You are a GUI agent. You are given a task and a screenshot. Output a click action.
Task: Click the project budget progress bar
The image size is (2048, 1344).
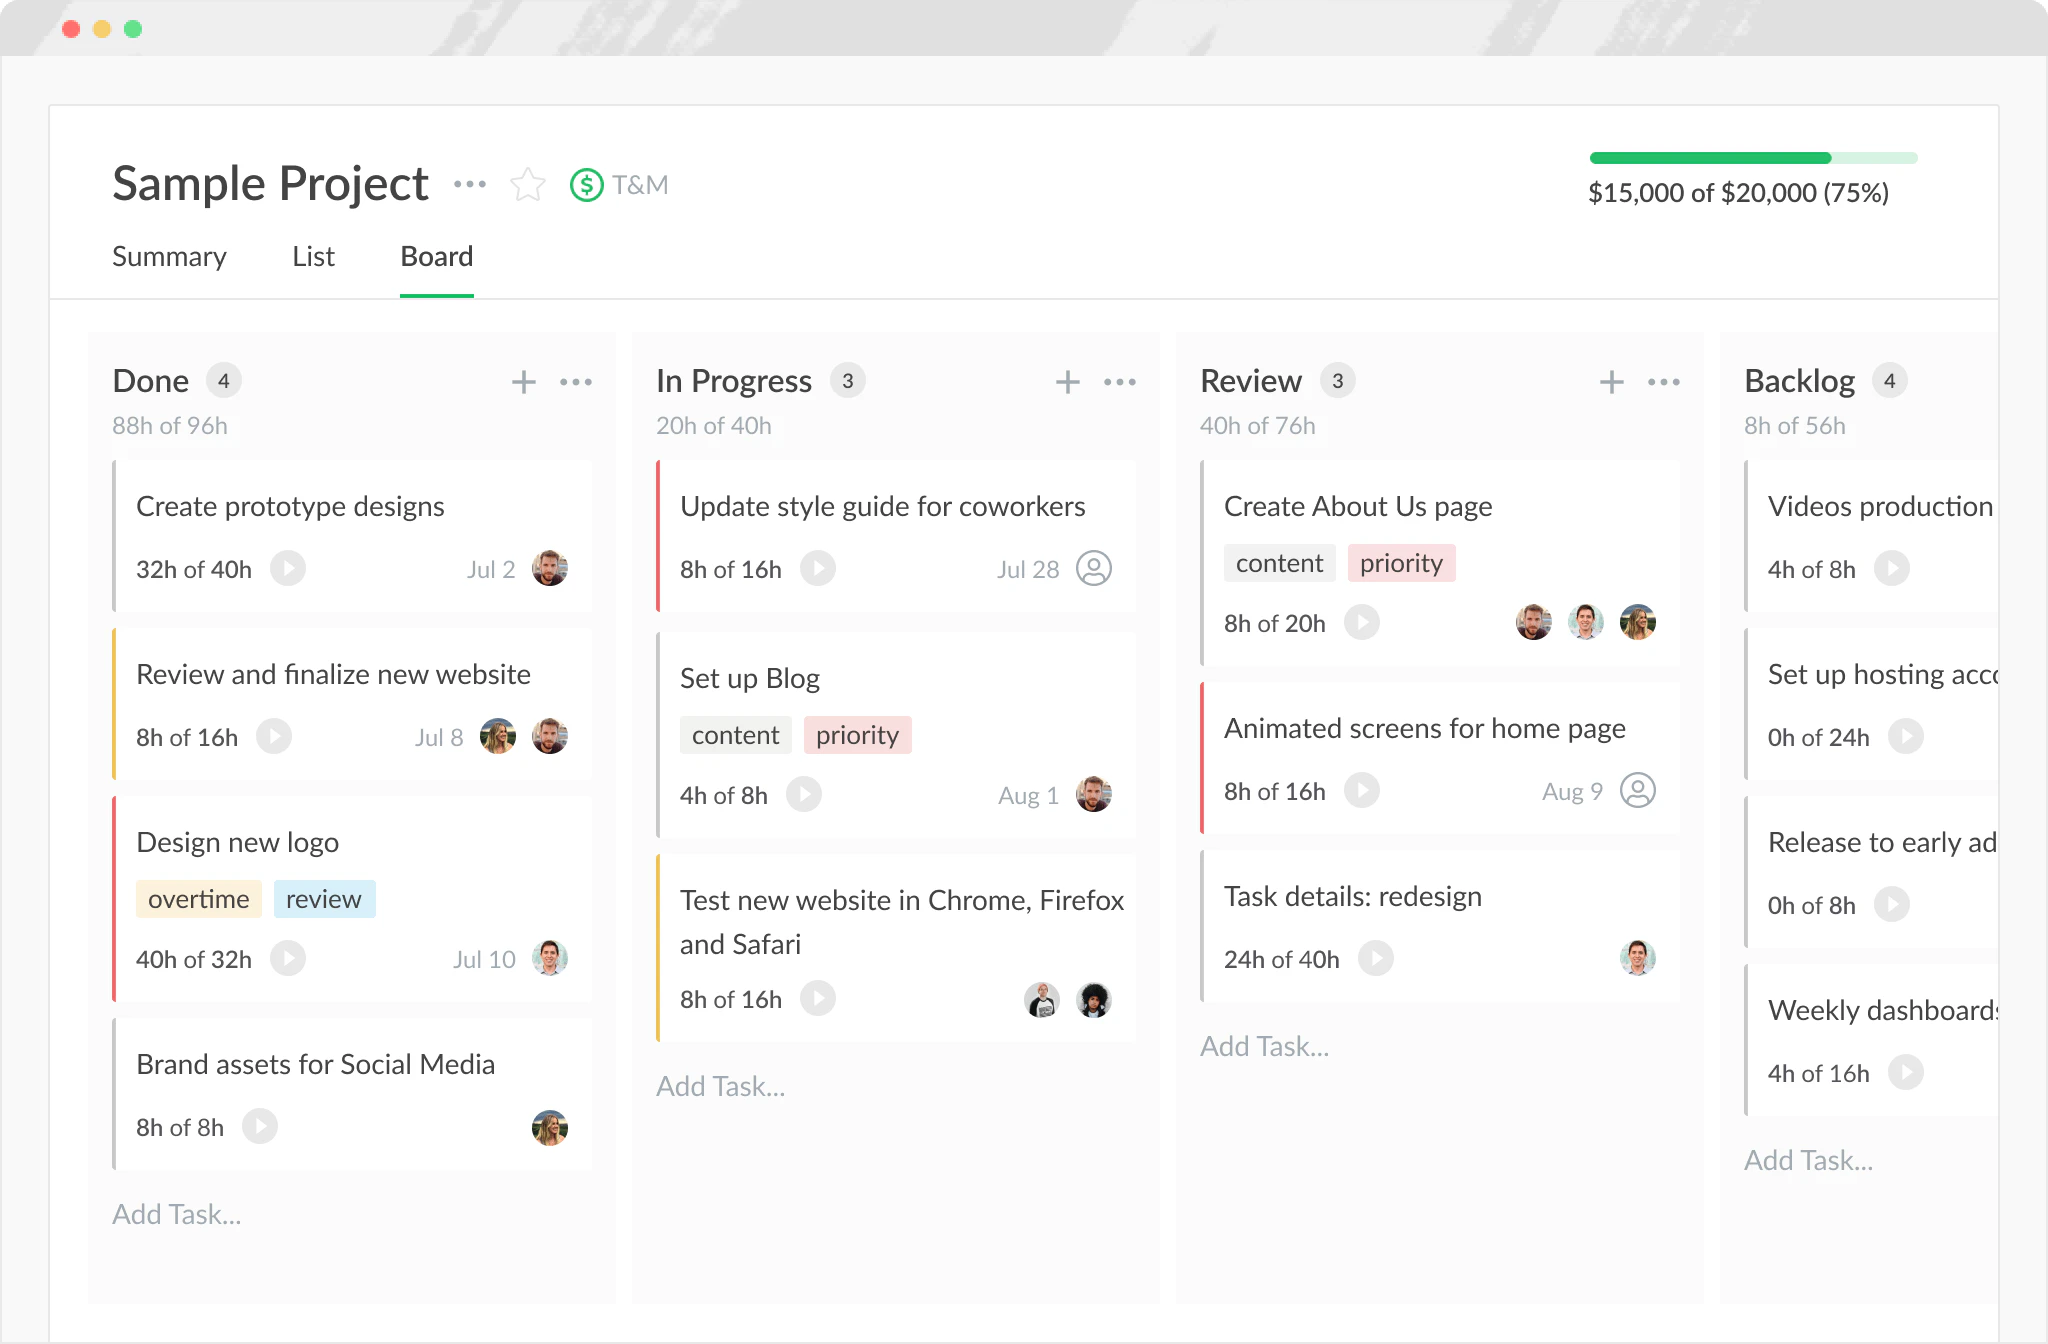(1754, 158)
